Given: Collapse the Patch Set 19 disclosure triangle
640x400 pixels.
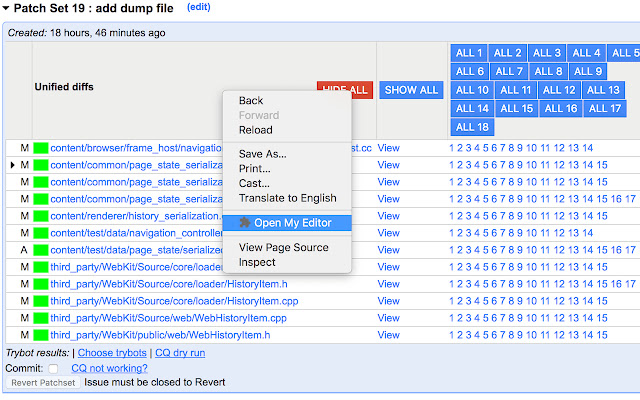Looking at the screenshot, I should (6, 8).
